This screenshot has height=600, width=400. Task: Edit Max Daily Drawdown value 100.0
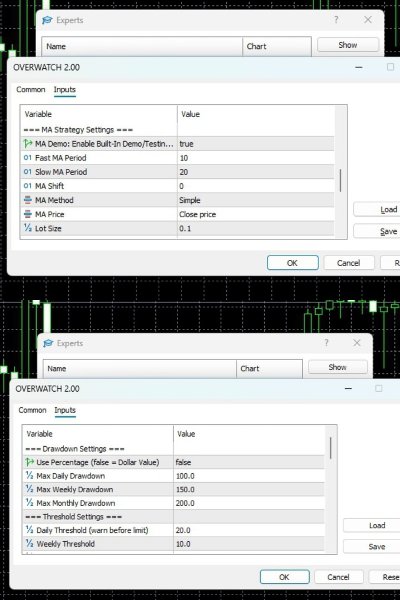pyautogui.click(x=249, y=476)
